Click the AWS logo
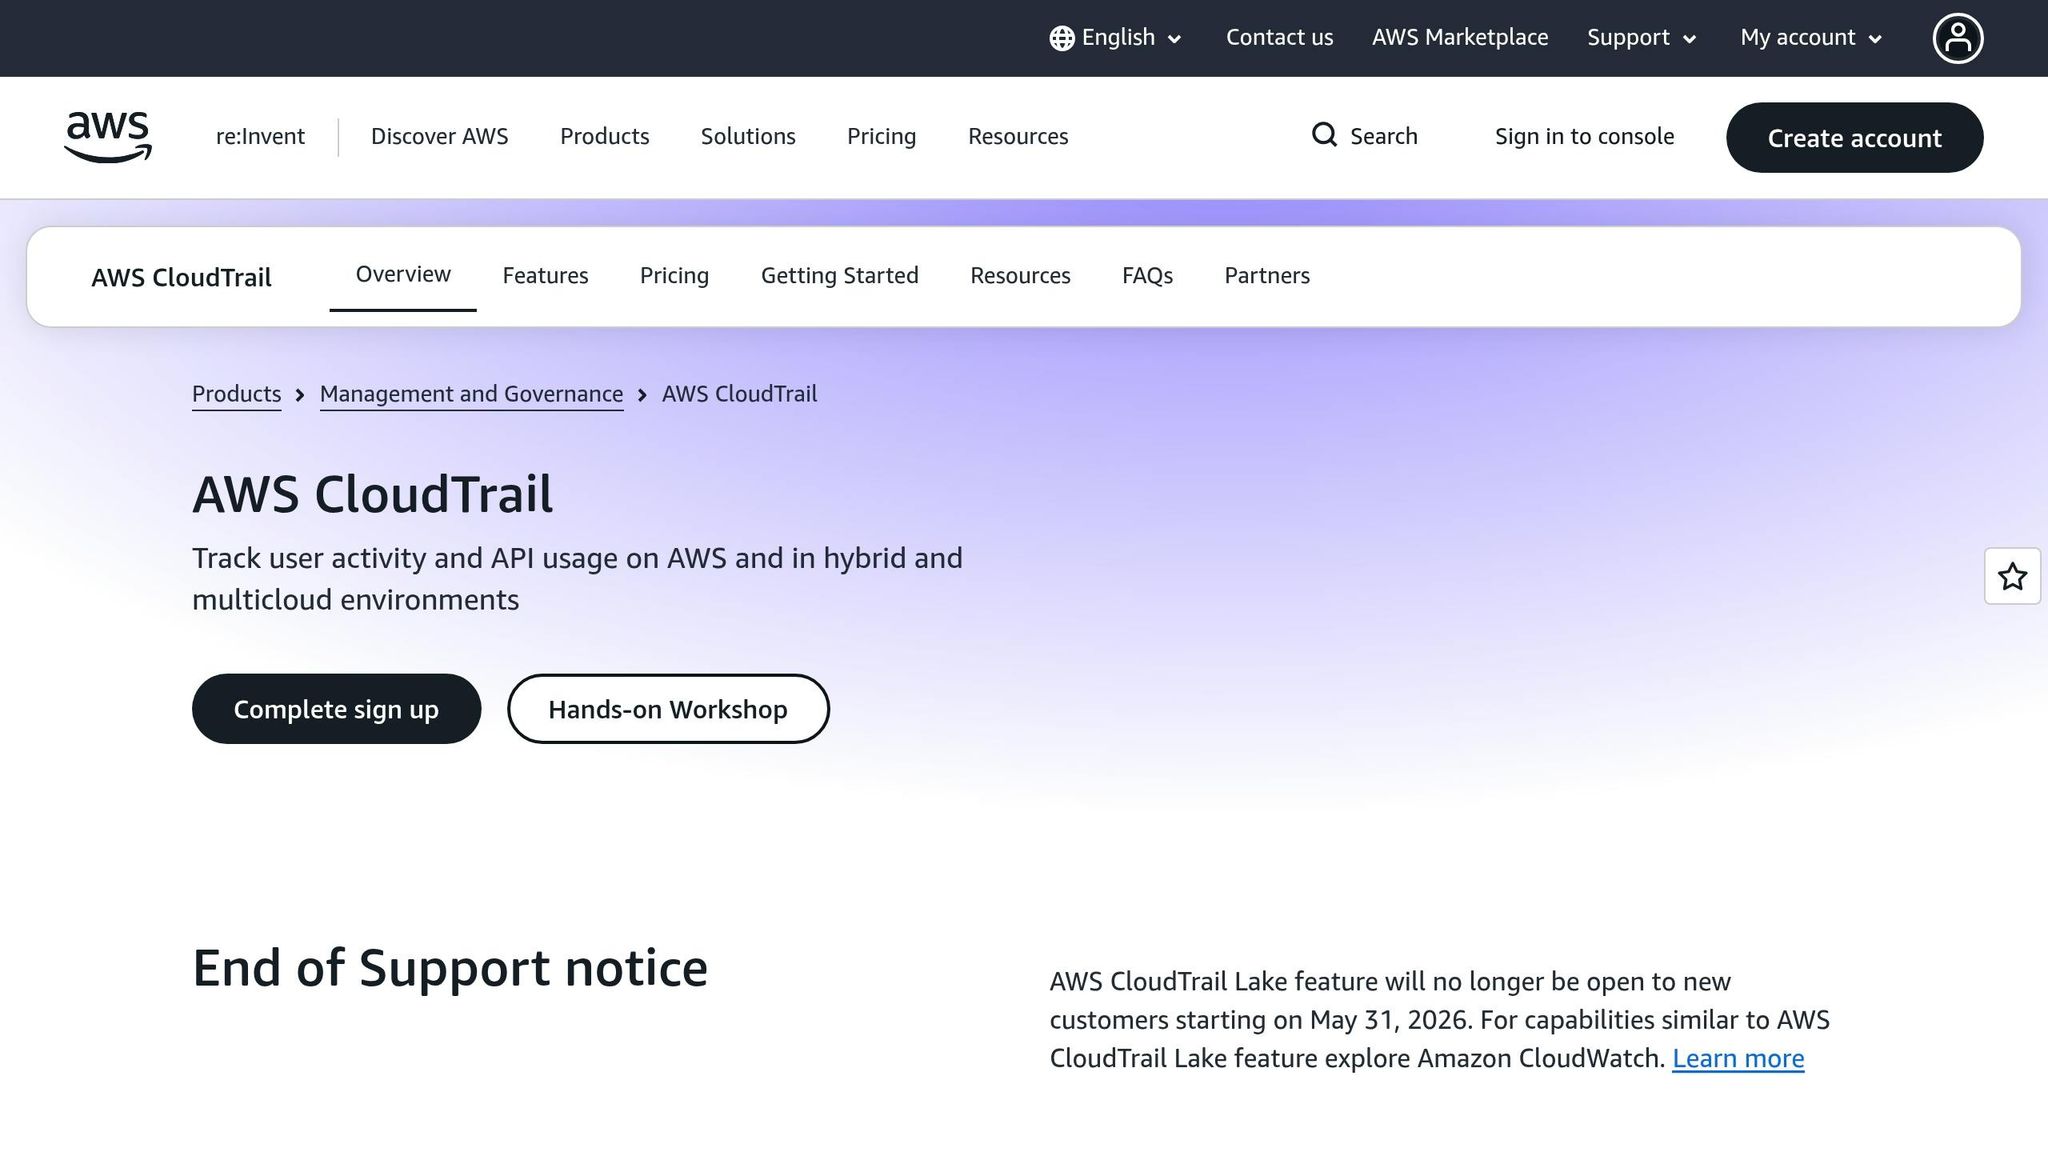Viewport: 2048px width, 1152px height. click(108, 137)
